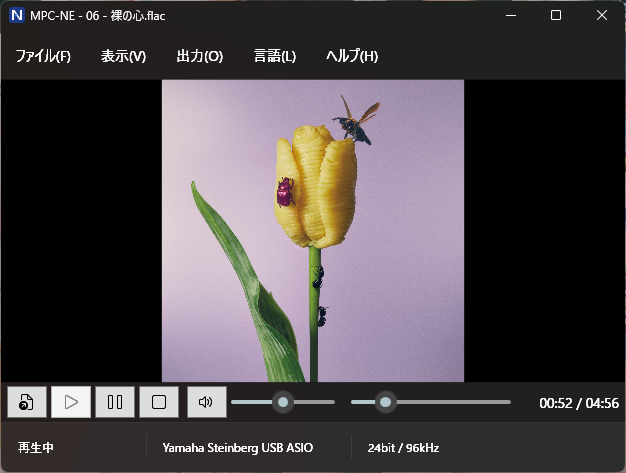
Task: Click the 再生中 status text
Action: 36,447
